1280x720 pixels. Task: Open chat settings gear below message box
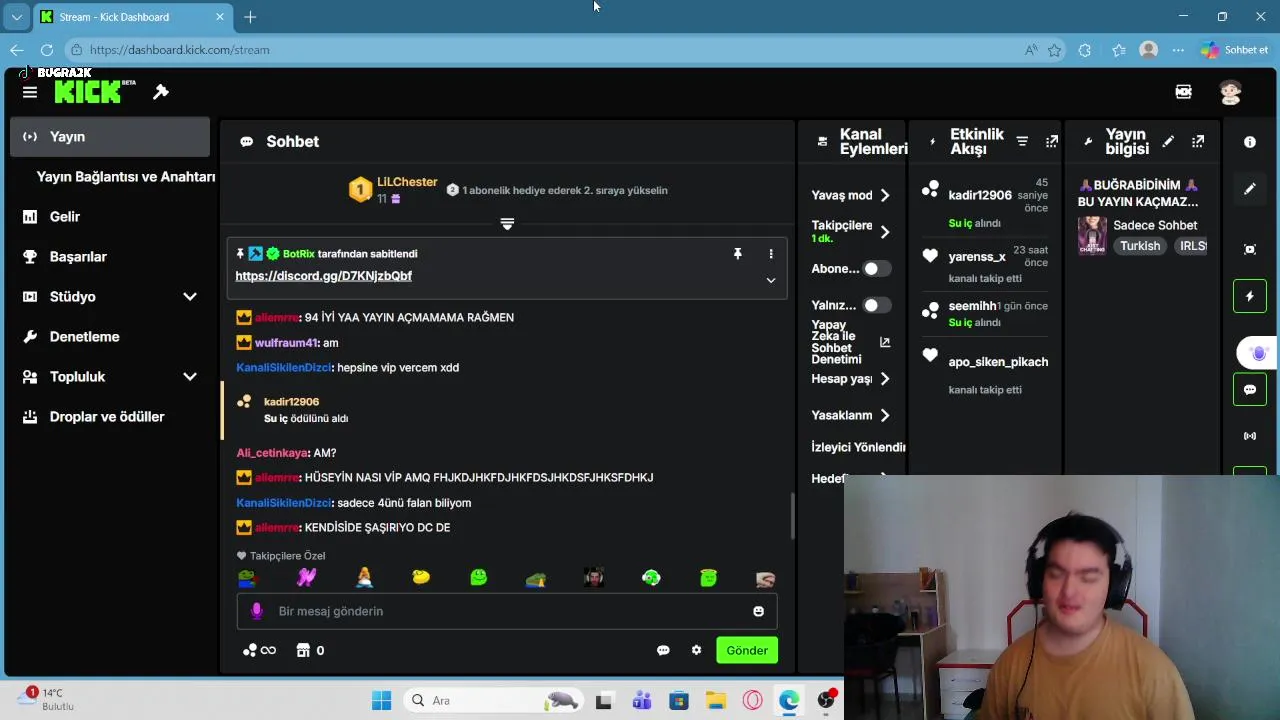coord(696,650)
